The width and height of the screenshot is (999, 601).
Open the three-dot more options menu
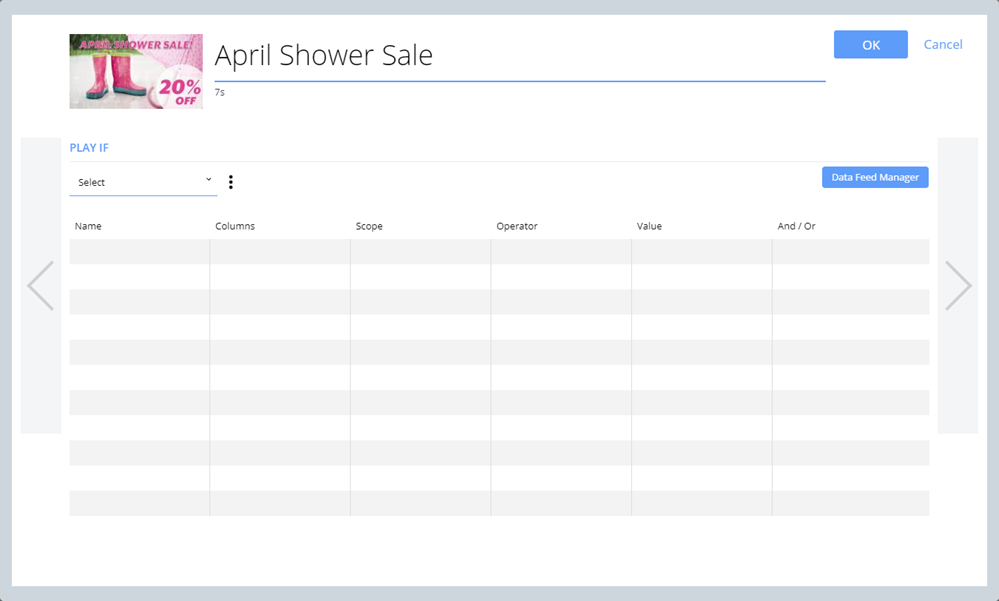[x=231, y=182]
